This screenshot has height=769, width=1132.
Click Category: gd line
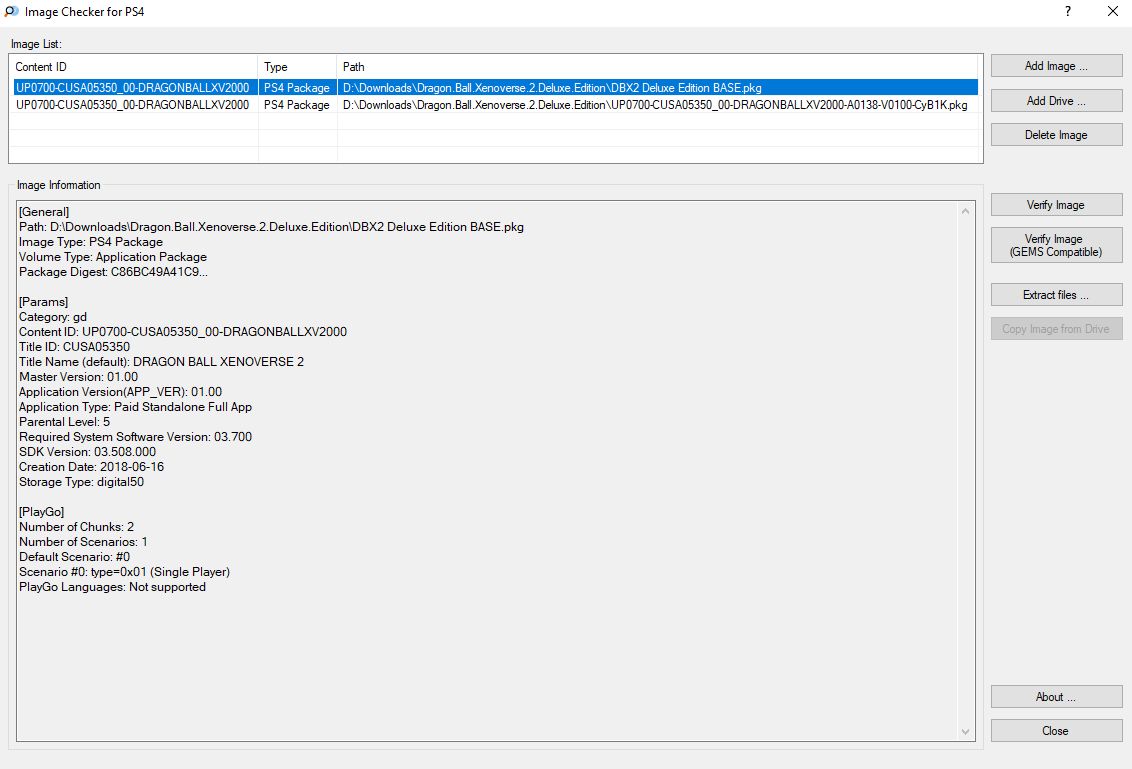pyautogui.click(x=53, y=317)
